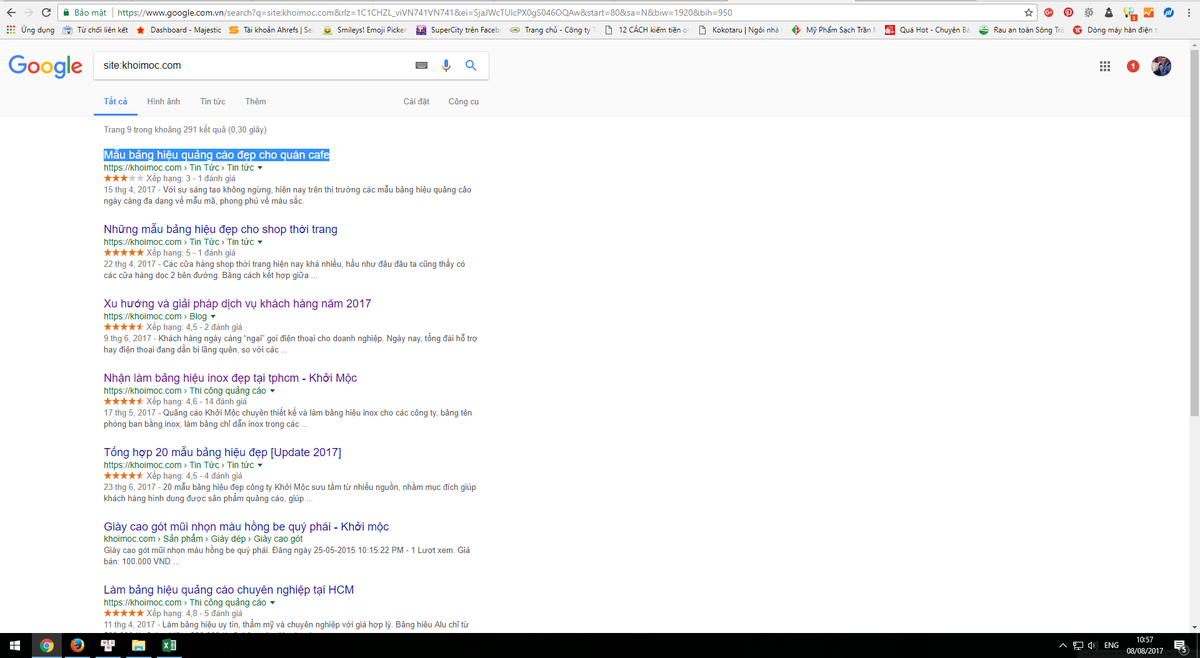Open the Thêm search menu
Screen dimensions: 1200x658
[x=255, y=102]
